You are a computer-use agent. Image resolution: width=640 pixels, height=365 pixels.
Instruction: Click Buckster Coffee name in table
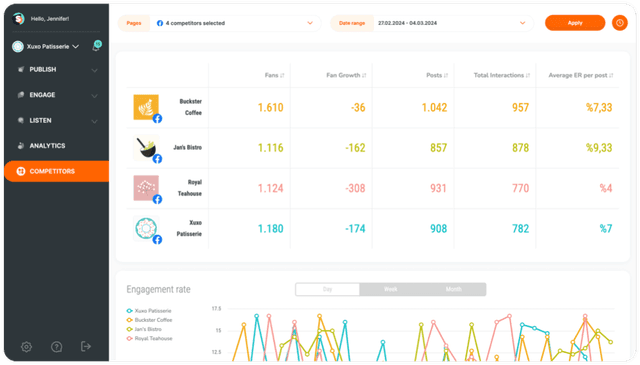click(191, 107)
